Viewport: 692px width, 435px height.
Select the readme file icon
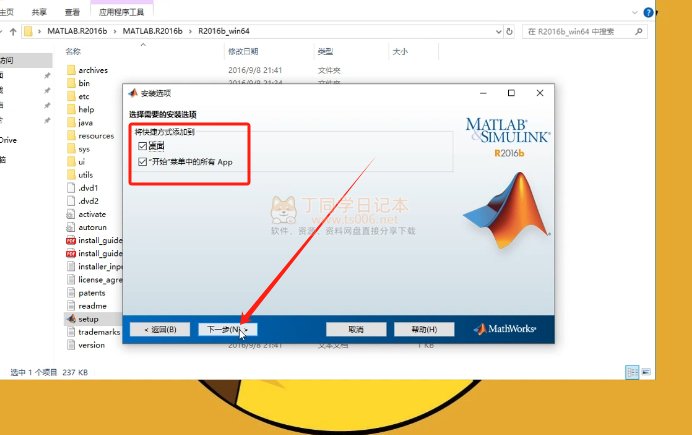pyautogui.click(x=71, y=306)
